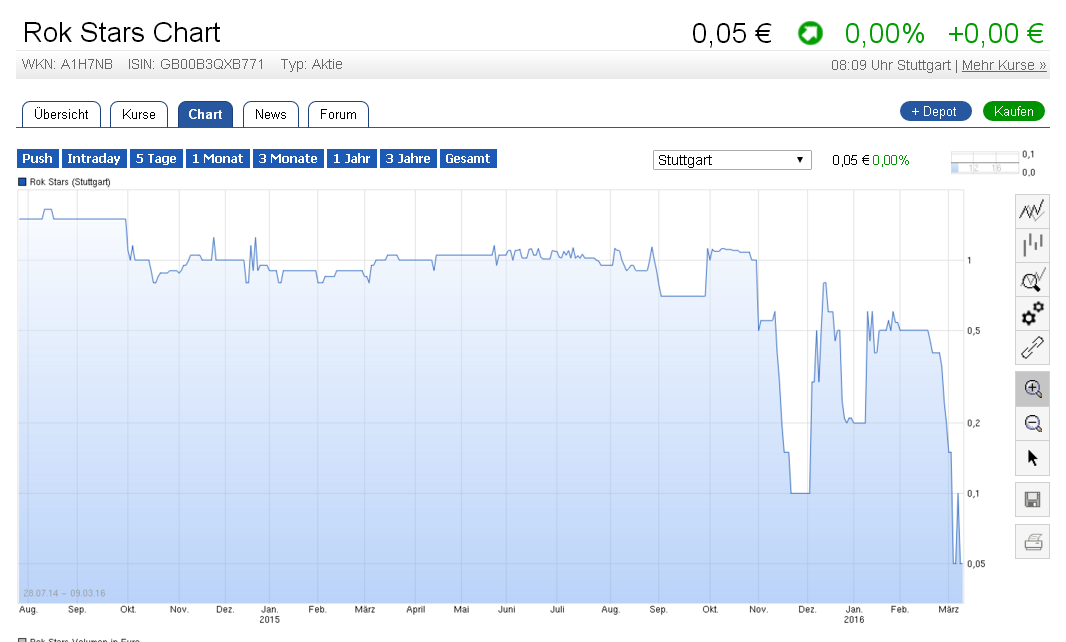Image resolution: width=1066 pixels, height=642 pixels.
Task: Print the chart using printer icon
Action: (x=1032, y=542)
